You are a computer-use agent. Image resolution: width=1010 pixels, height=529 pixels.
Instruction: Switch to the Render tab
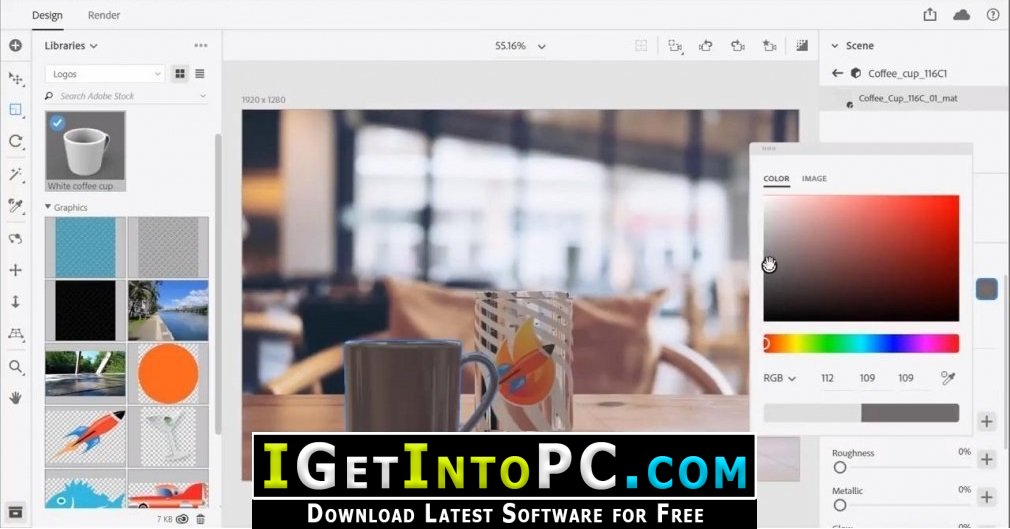pos(104,15)
